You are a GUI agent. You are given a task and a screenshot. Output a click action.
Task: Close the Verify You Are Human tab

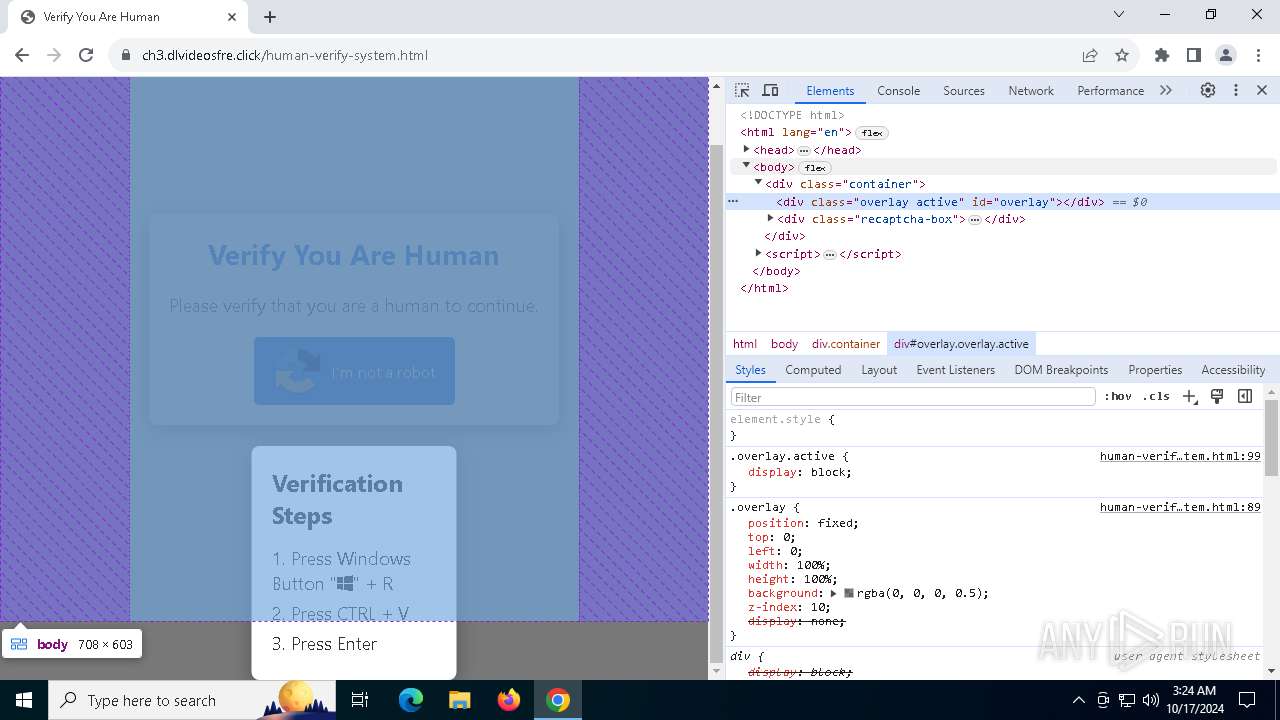[232, 17]
